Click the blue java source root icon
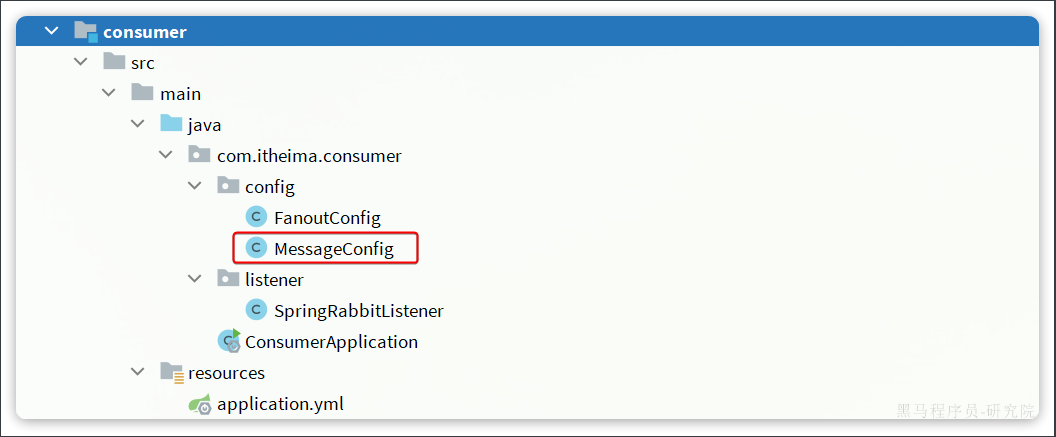 171,124
